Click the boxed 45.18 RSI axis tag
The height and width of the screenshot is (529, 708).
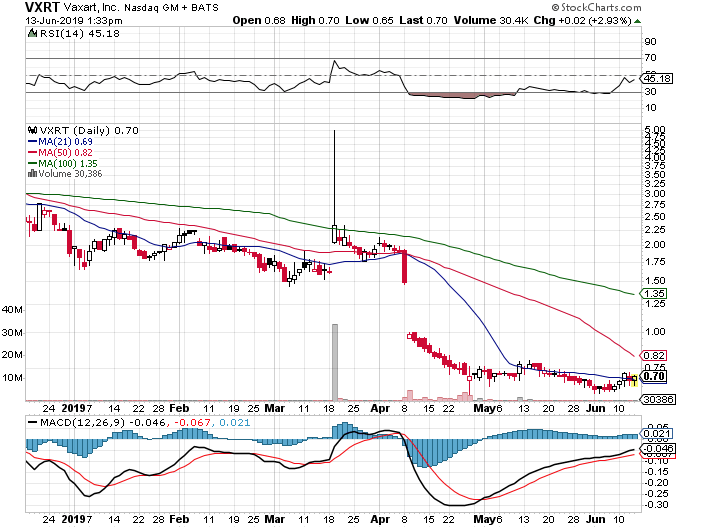click(657, 79)
